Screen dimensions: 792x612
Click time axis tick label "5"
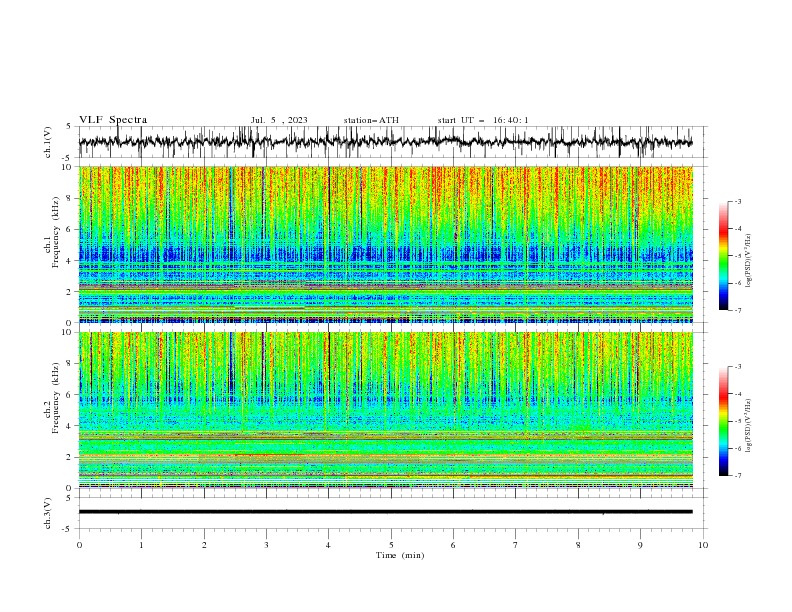pos(391,545)
